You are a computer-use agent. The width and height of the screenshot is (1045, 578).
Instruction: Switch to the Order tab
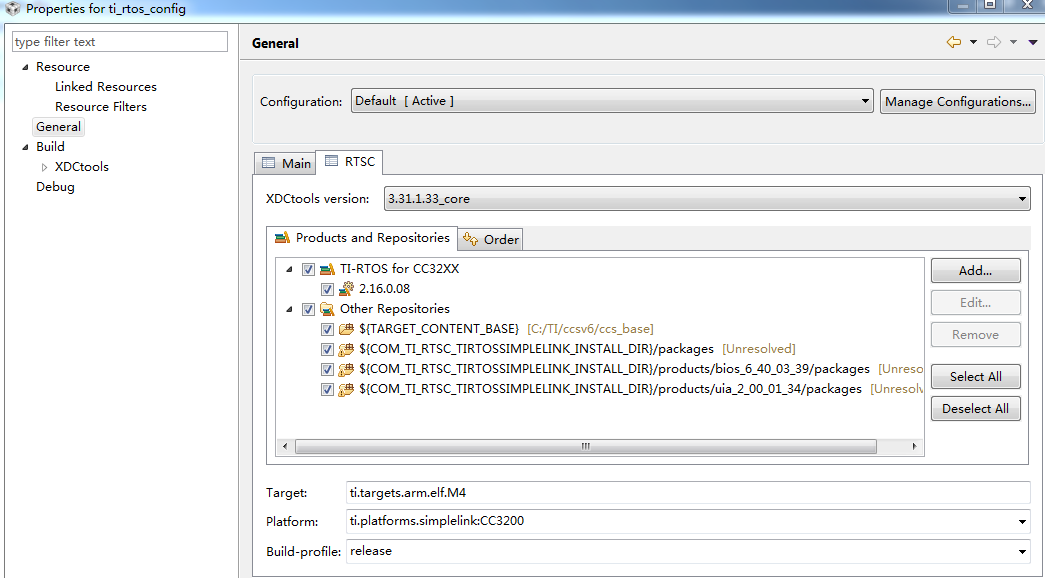point(491,239)
